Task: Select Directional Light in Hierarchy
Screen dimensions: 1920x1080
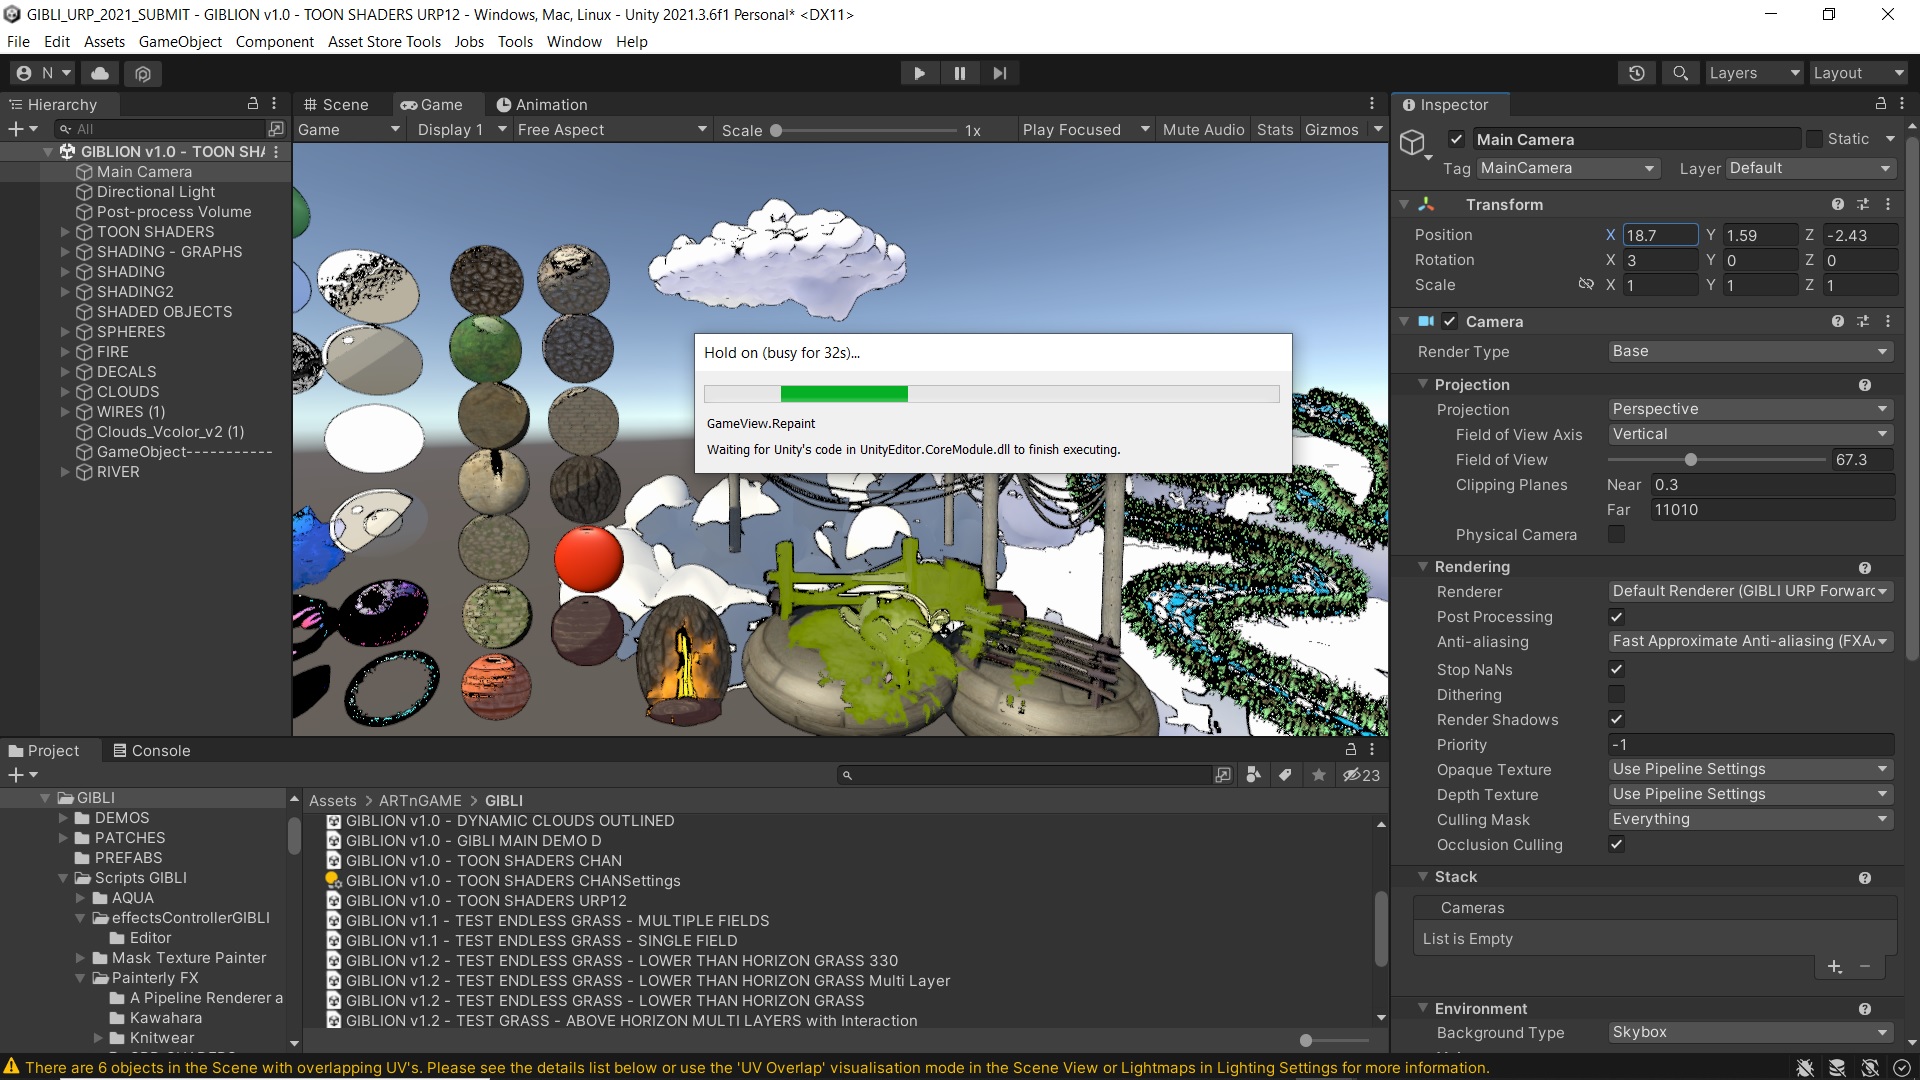Action: point(156,191)
